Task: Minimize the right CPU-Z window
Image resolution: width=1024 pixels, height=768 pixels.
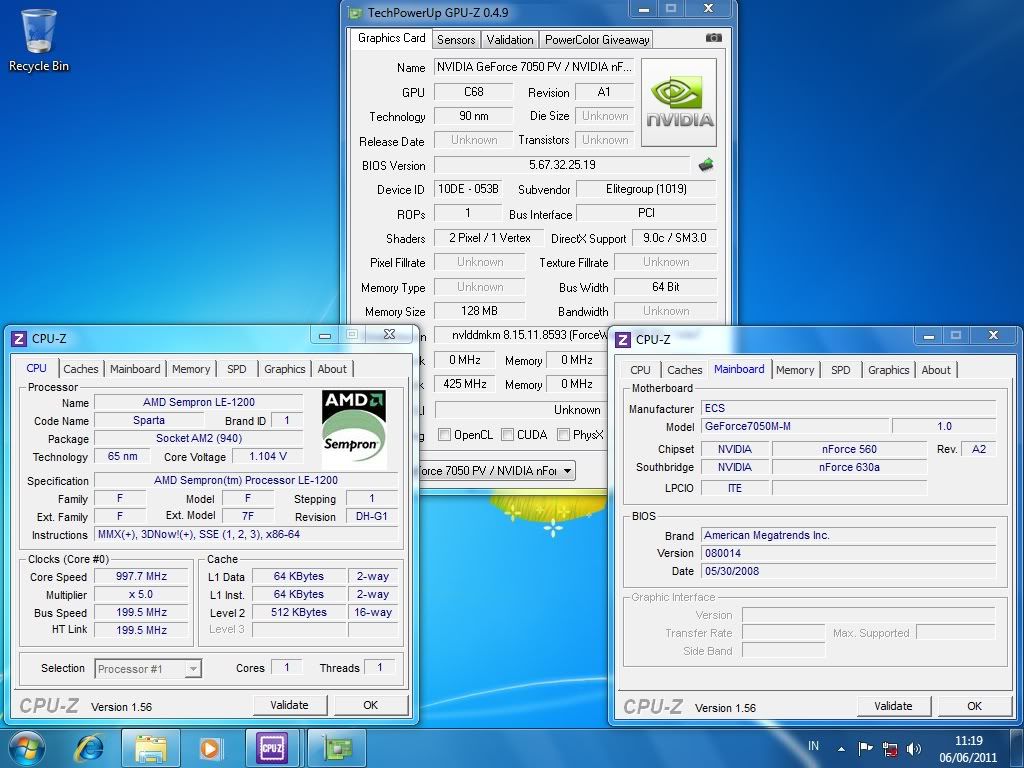Action: click(x=929, y=336)
